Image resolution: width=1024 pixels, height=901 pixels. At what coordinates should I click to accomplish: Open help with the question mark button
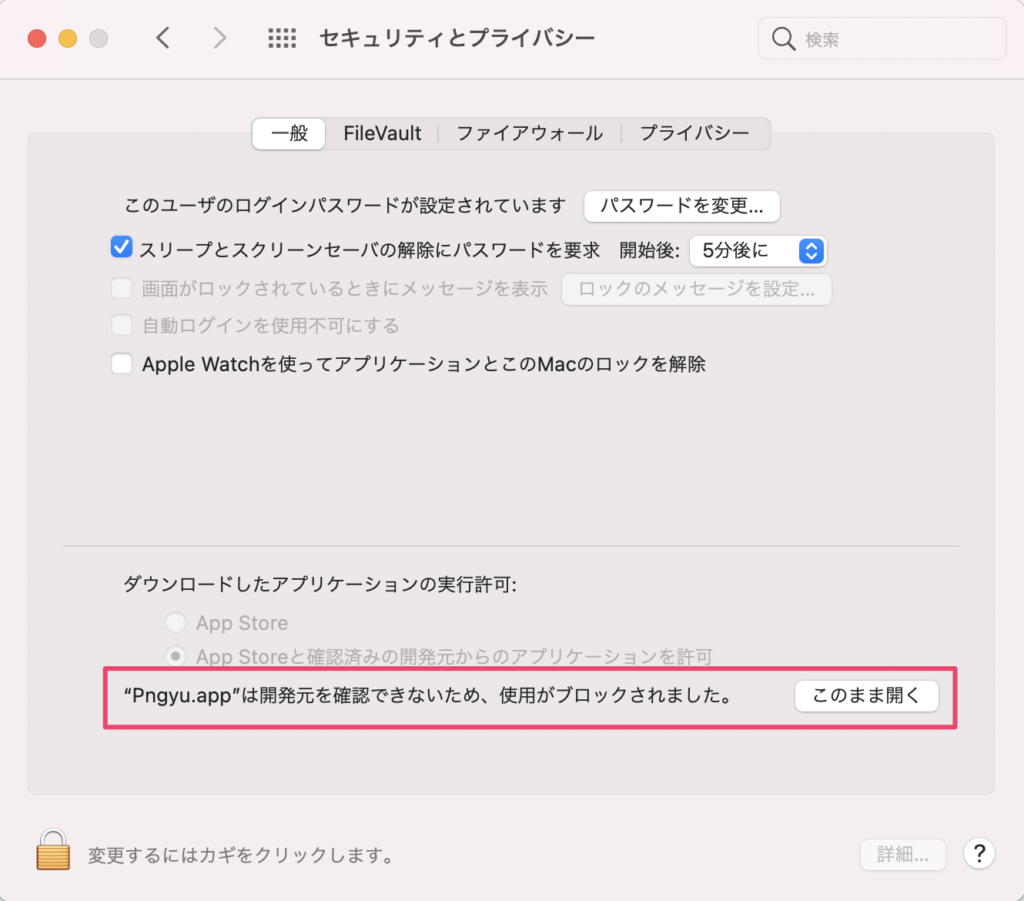[x=979, y=853]
